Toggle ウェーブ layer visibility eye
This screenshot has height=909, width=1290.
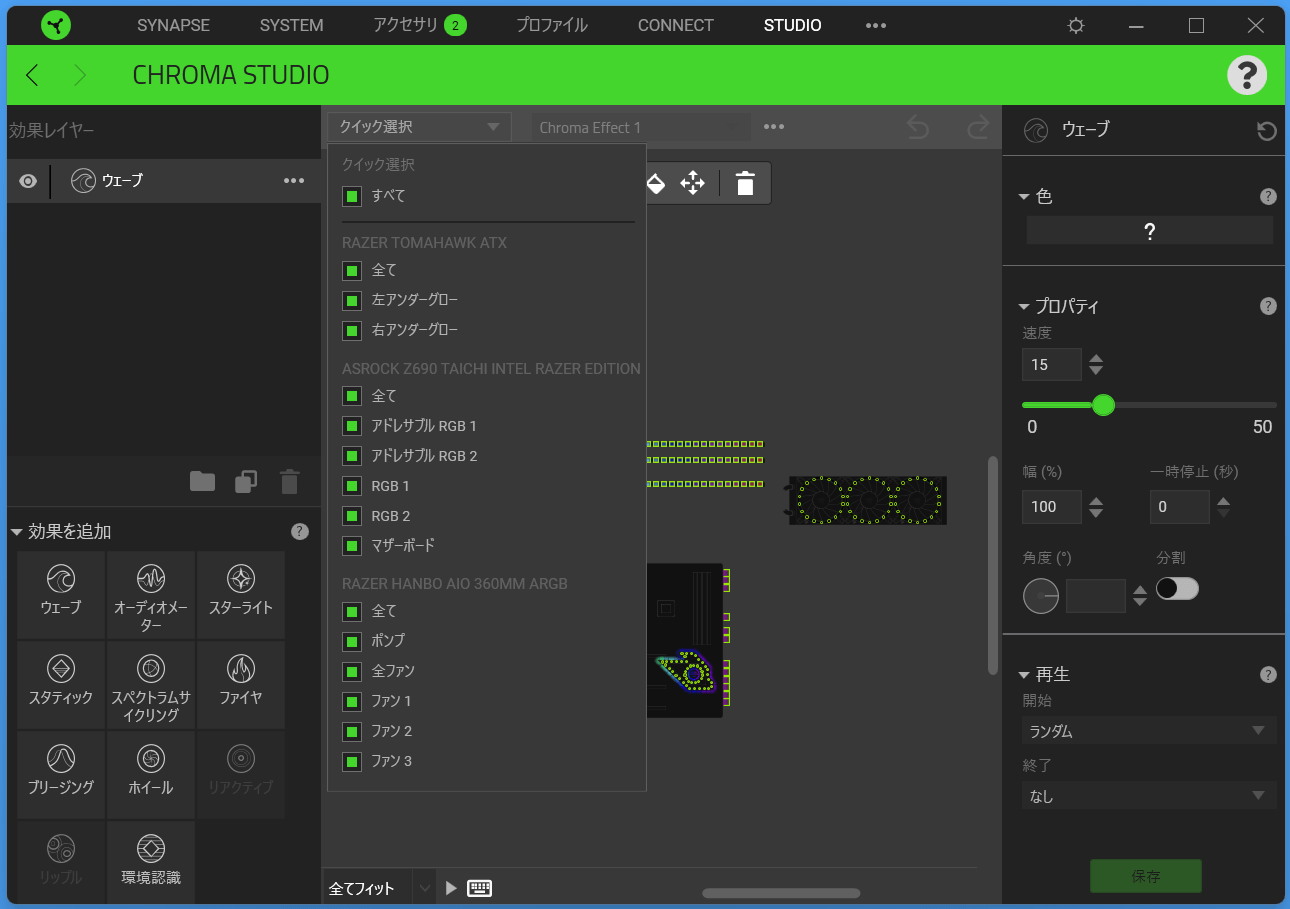click(x=28, y=181)
